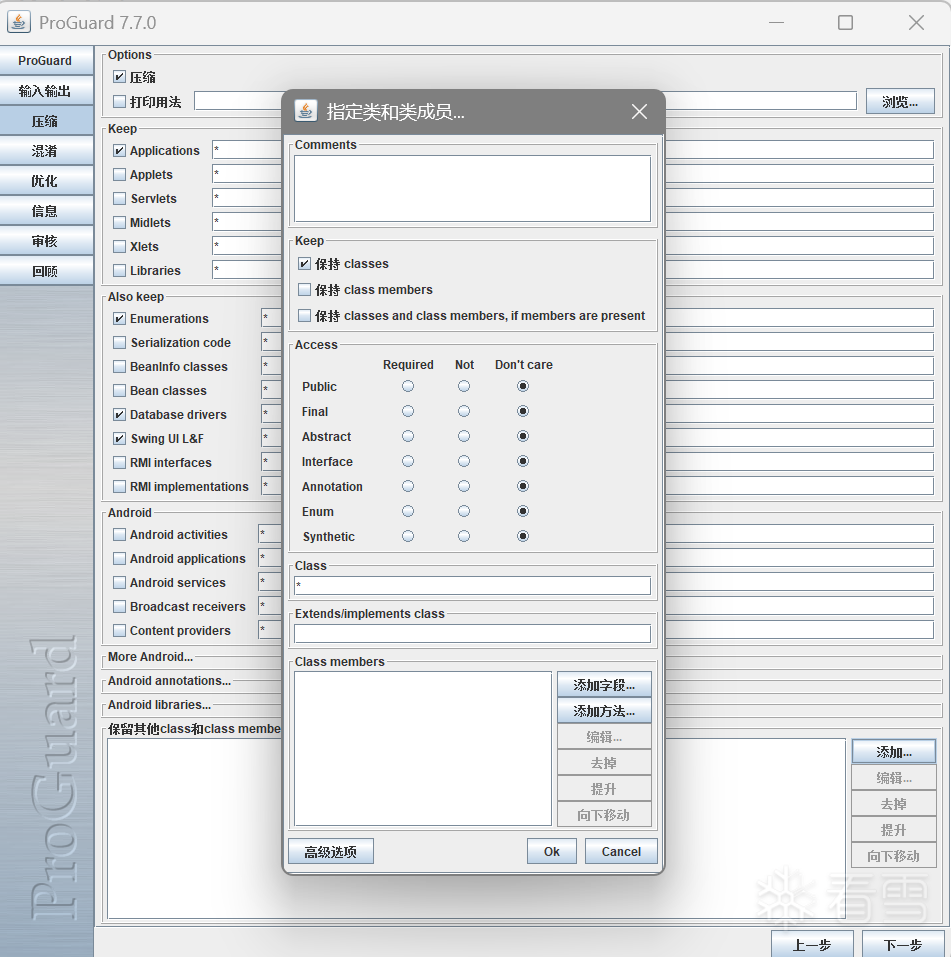Enable the Libraries checkbox
951x957 pixels.
click(x=120, y=270)
